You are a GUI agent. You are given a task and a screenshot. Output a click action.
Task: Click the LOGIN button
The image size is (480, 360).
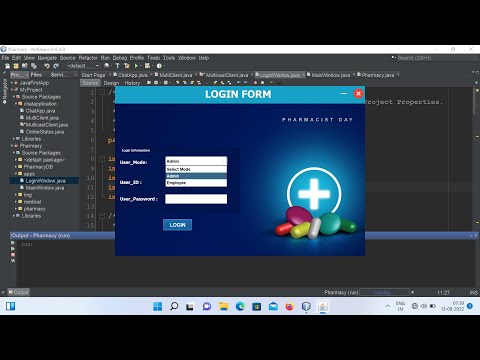[x=177, y=225]
